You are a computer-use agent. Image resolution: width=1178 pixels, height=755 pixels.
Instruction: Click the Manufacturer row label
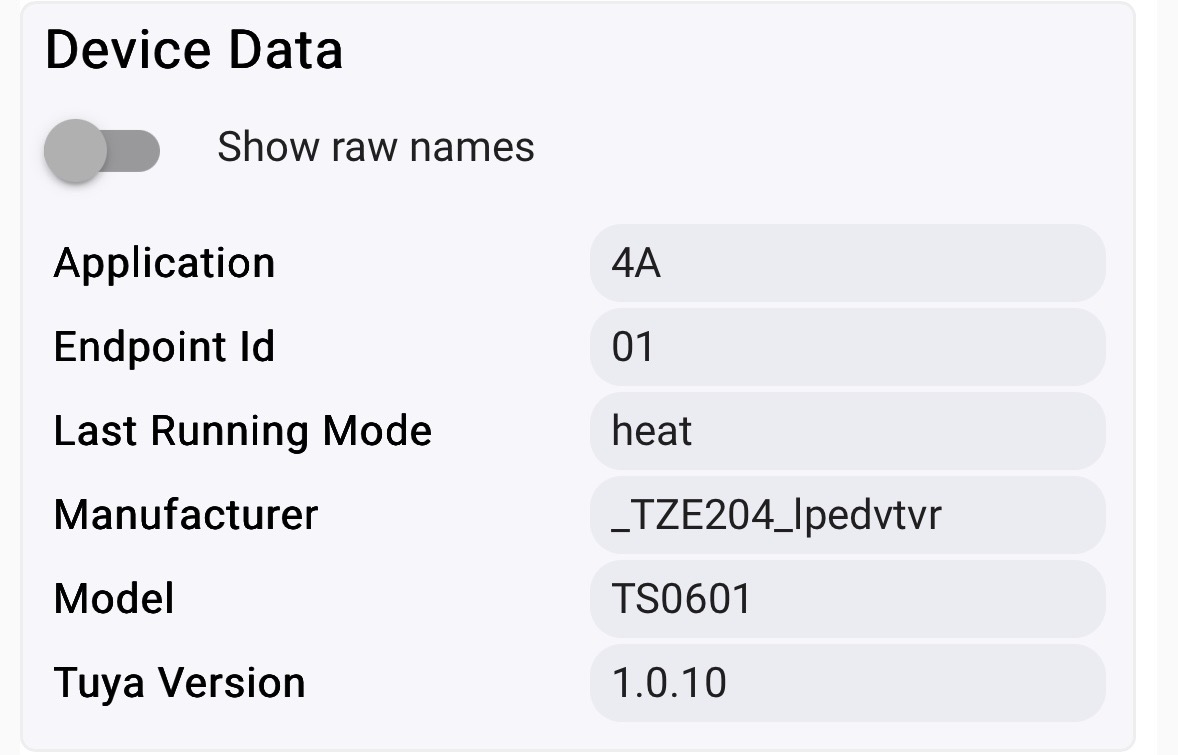coord(186,516)
